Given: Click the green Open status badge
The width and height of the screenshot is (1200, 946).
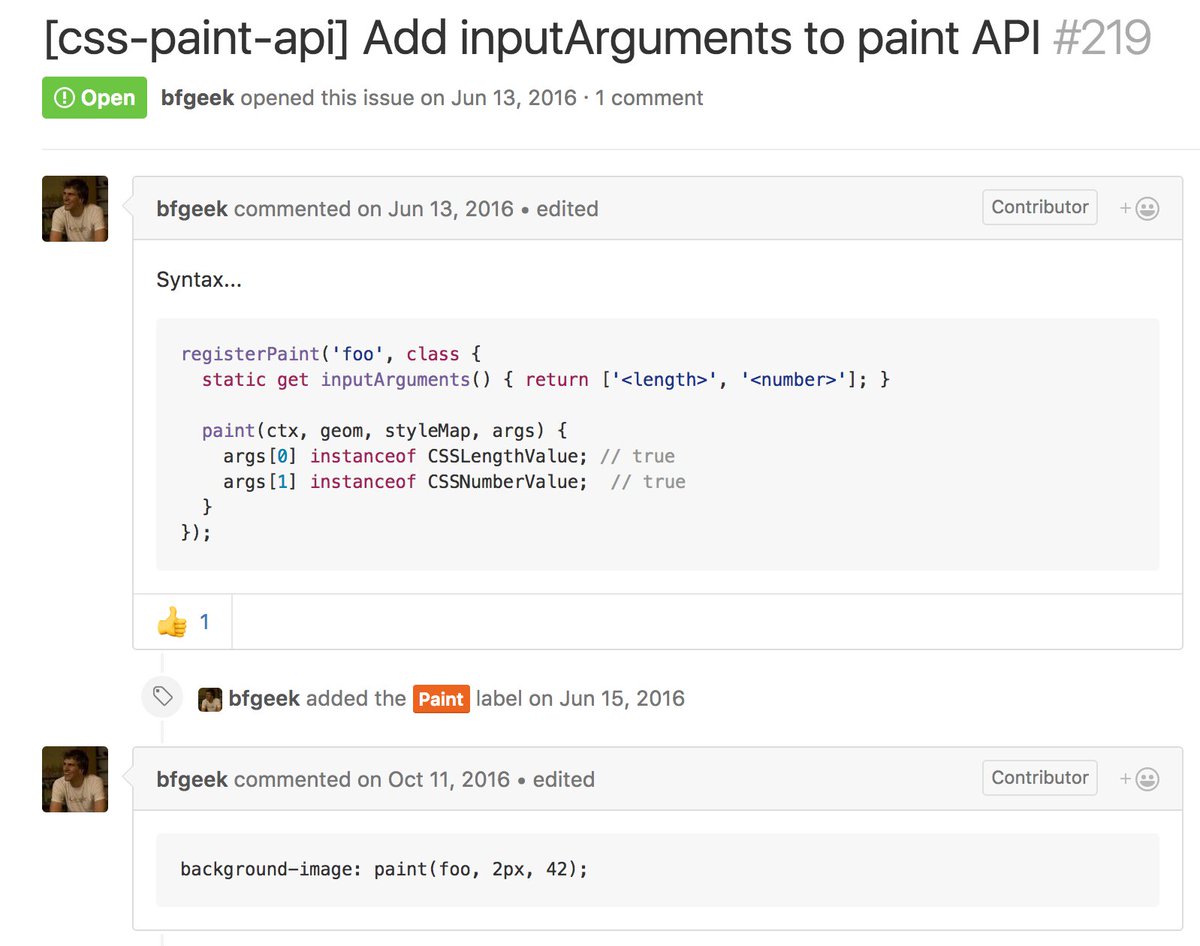Looking at the screenshot, I should 94,97.
